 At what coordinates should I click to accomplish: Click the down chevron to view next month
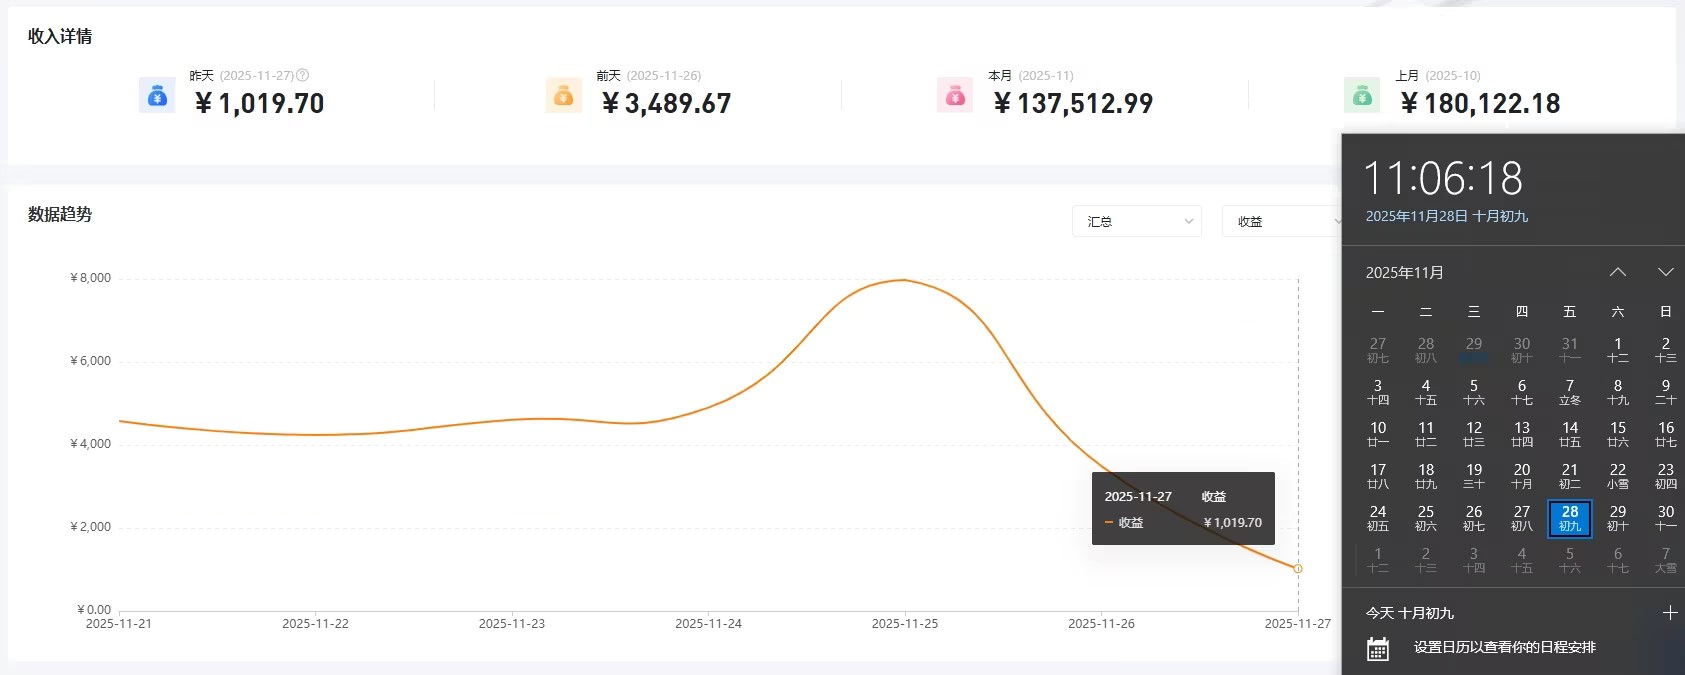coord(1665,271)
